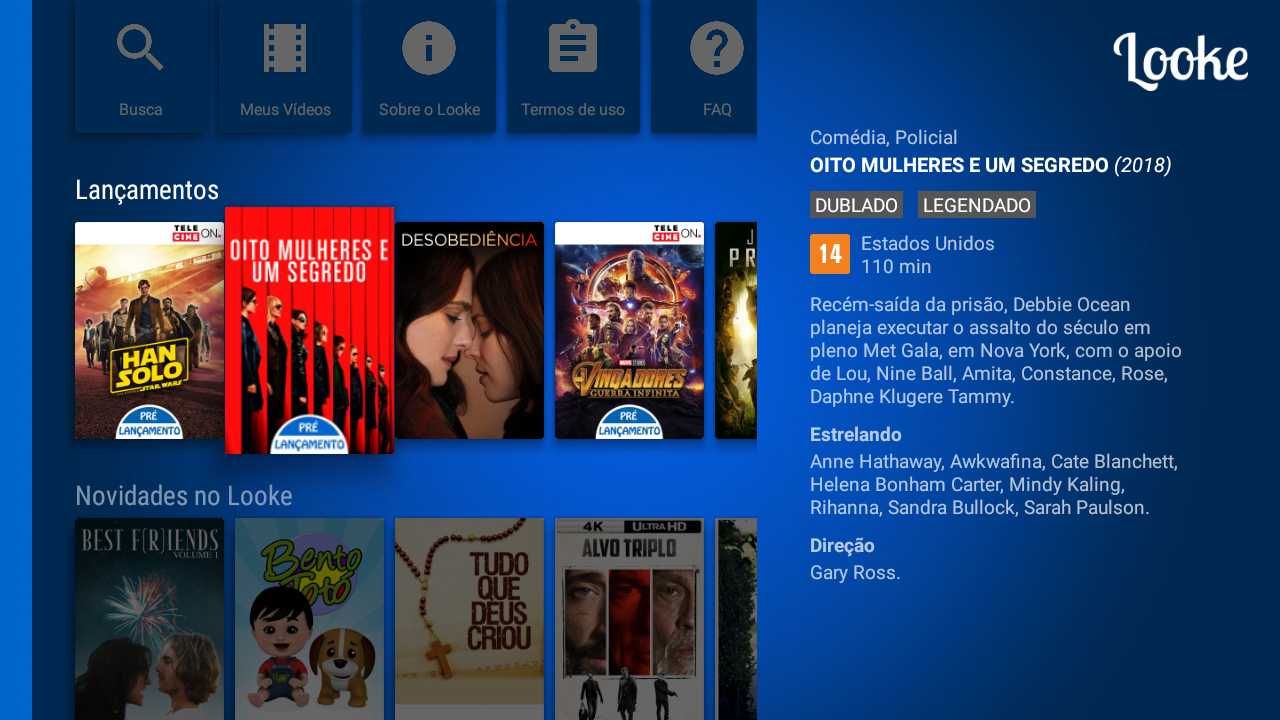1280x720 pixels.
Task: Select the Novidades no Looke header
Action: (183, 496)
